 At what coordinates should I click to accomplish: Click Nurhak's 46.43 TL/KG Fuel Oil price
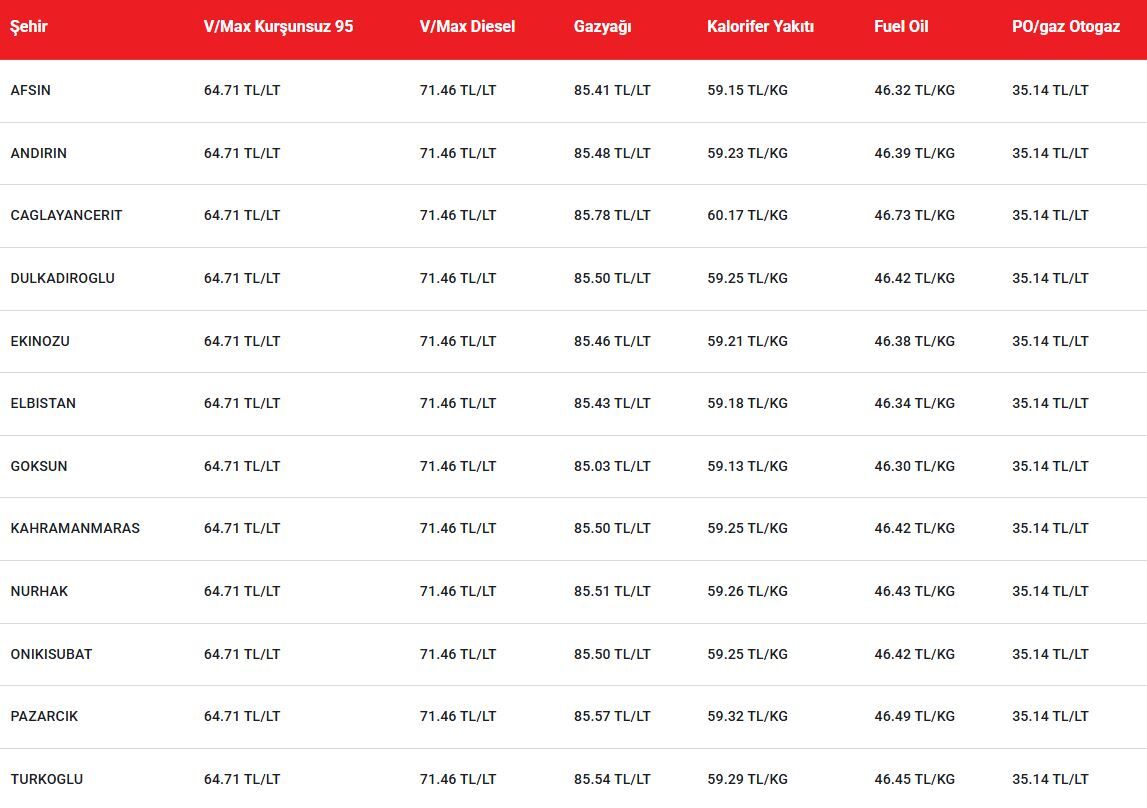coord(914,591)
